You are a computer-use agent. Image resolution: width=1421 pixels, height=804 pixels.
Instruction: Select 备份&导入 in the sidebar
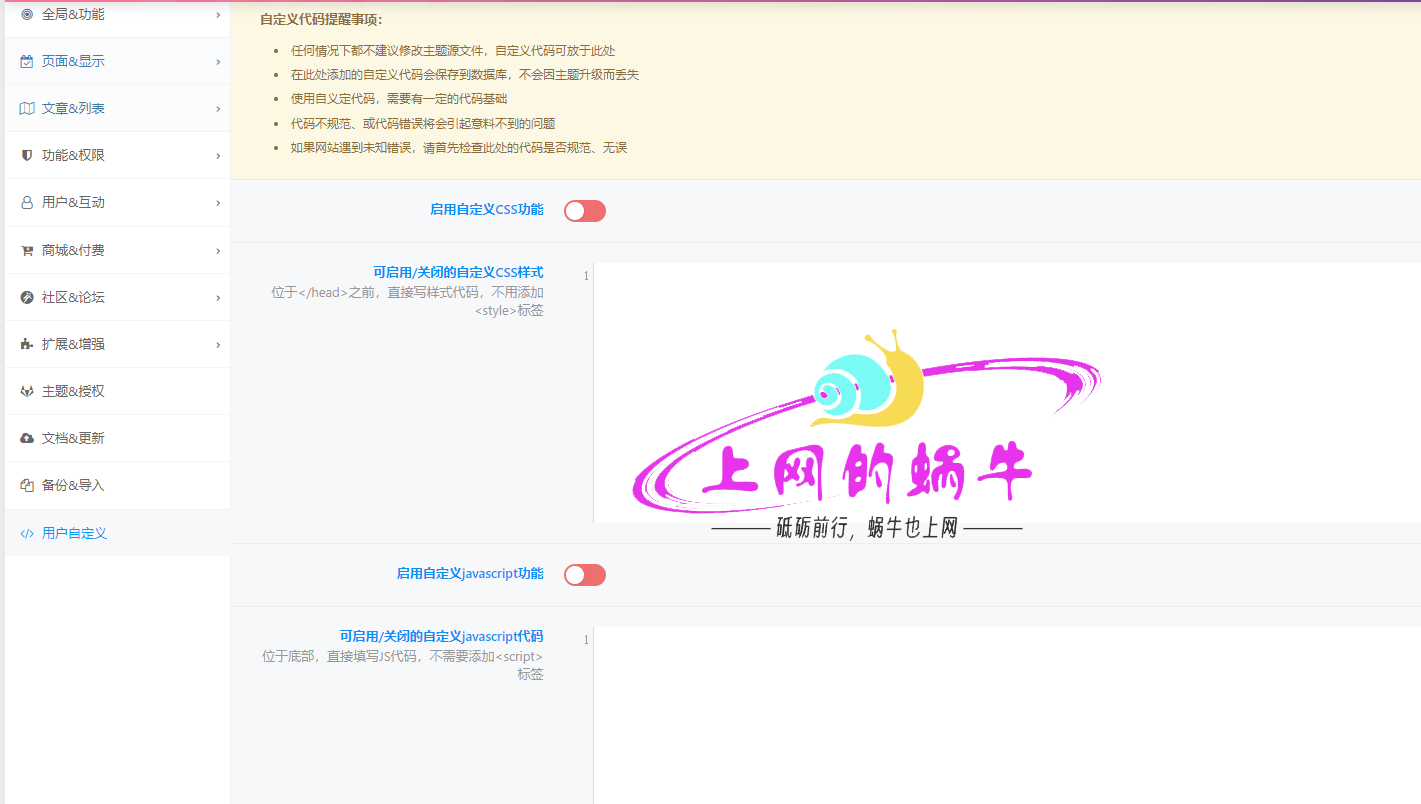(118, 485)
